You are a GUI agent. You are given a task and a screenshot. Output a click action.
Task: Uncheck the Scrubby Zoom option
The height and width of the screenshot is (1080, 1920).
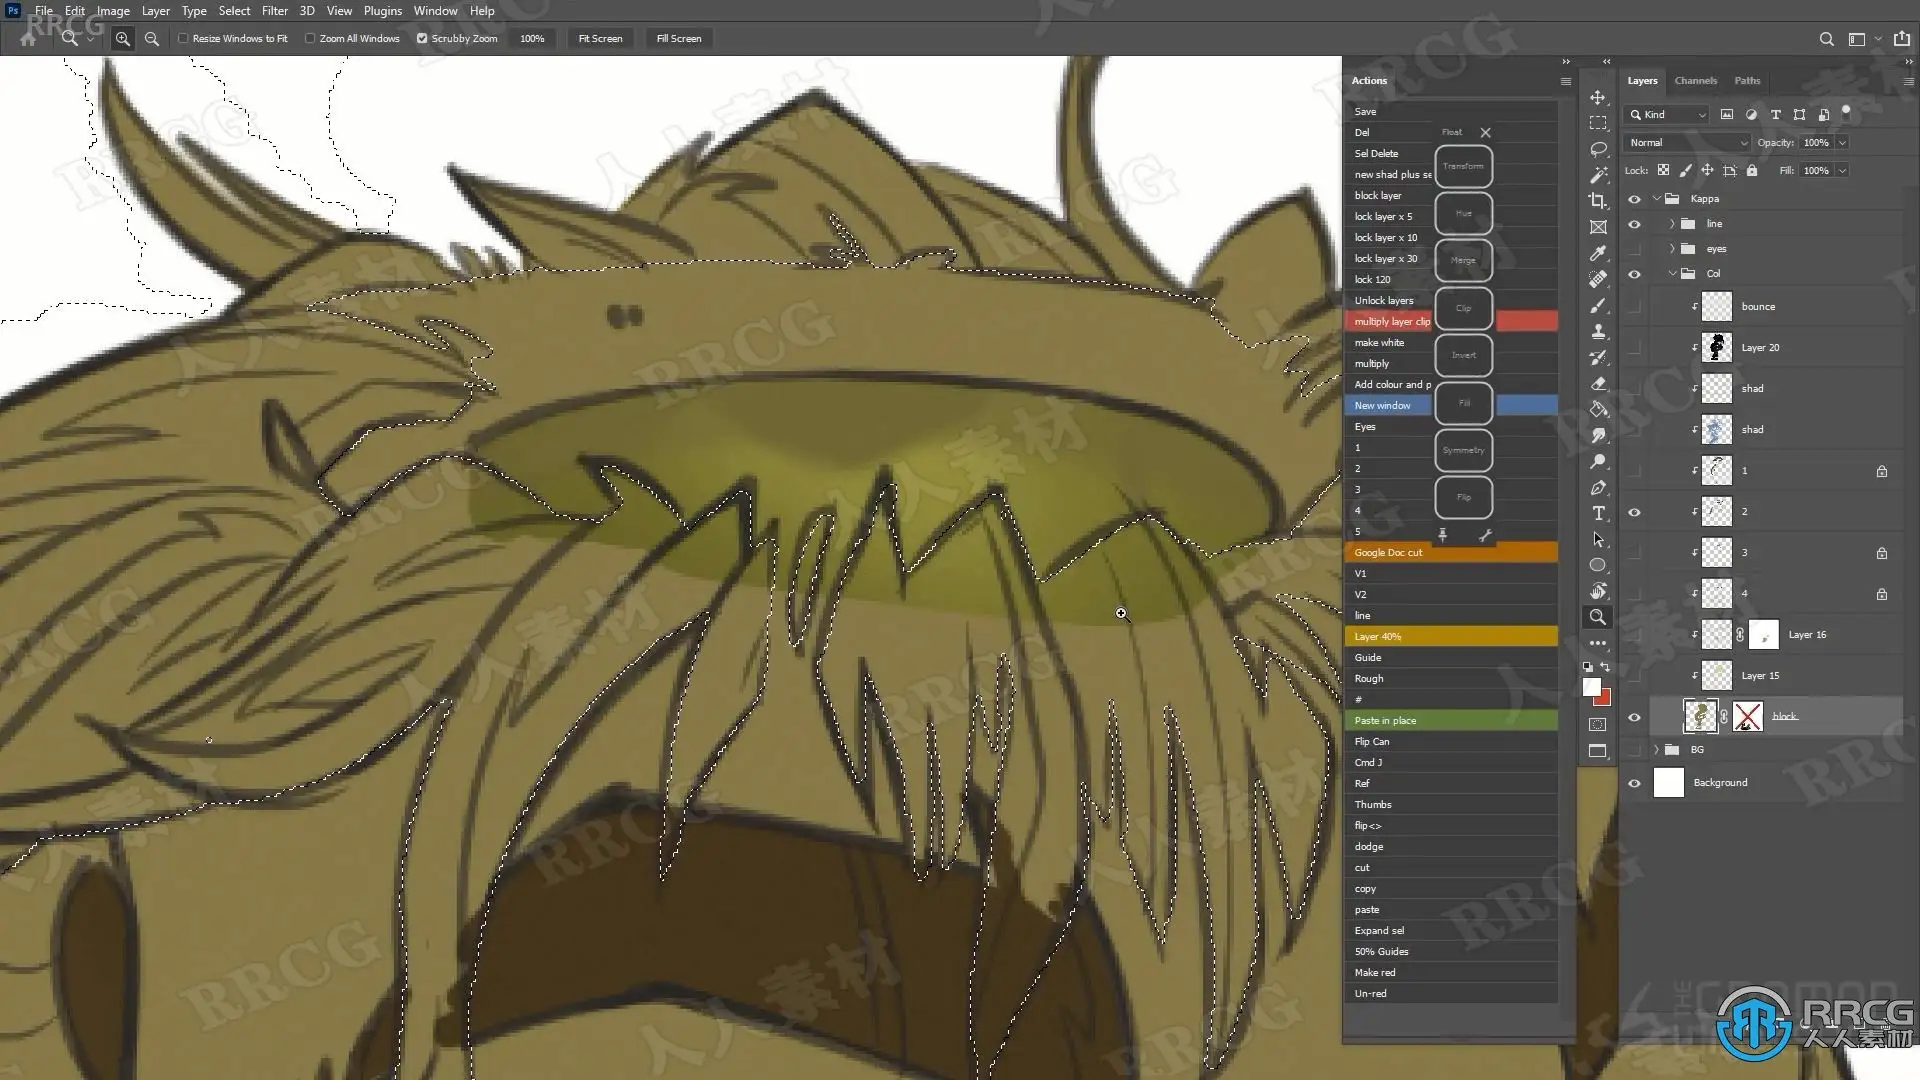tap(422, 39)
